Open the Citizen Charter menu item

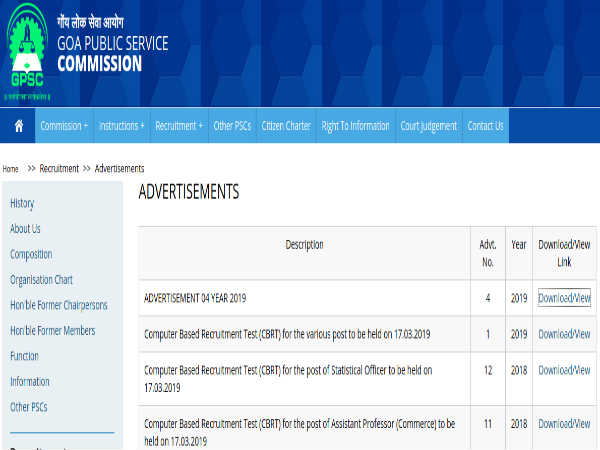[x=286, y=126]
